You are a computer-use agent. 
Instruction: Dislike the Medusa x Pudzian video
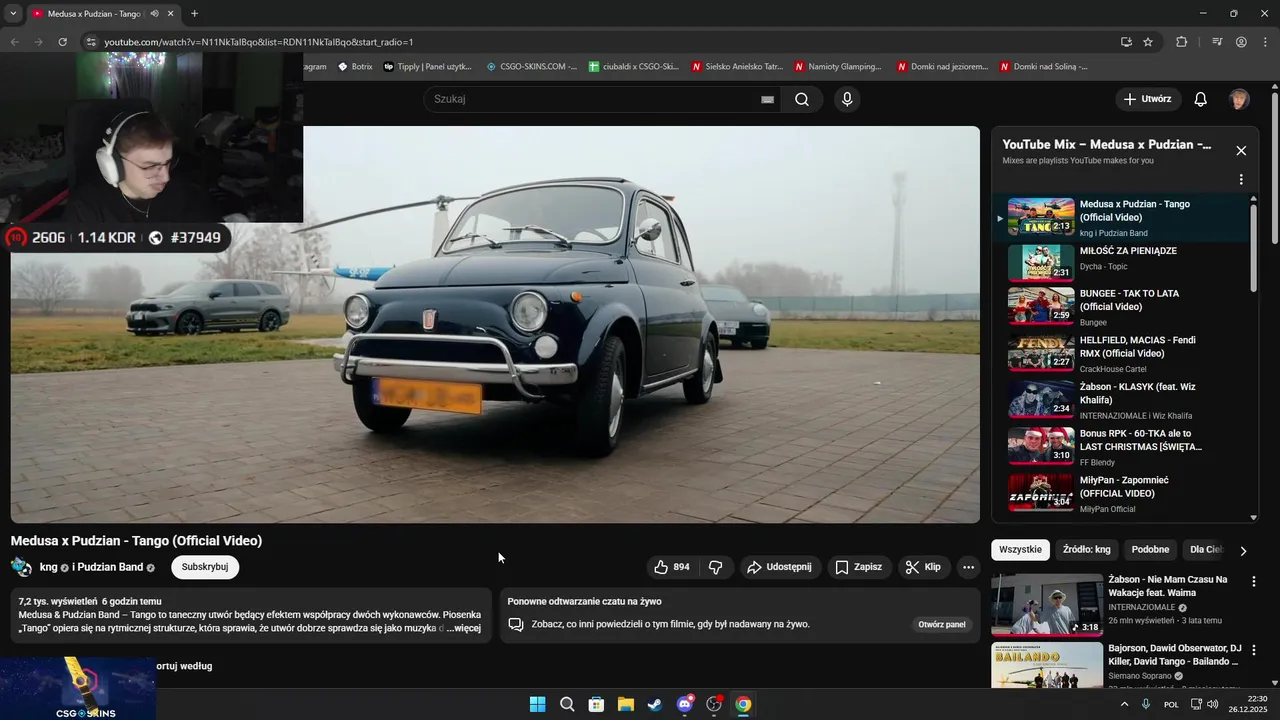[716, 567]
